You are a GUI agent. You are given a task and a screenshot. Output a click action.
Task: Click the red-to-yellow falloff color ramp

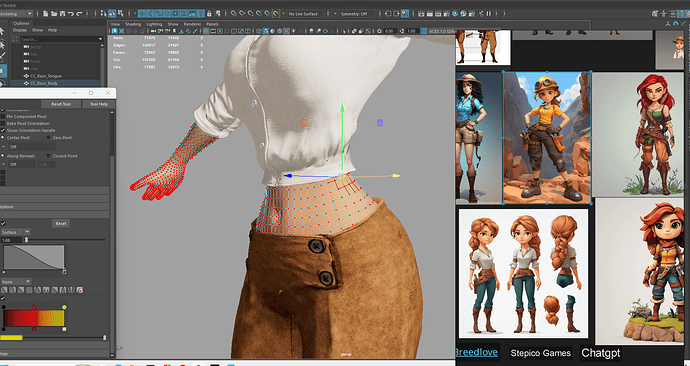(x=34, y=318)
